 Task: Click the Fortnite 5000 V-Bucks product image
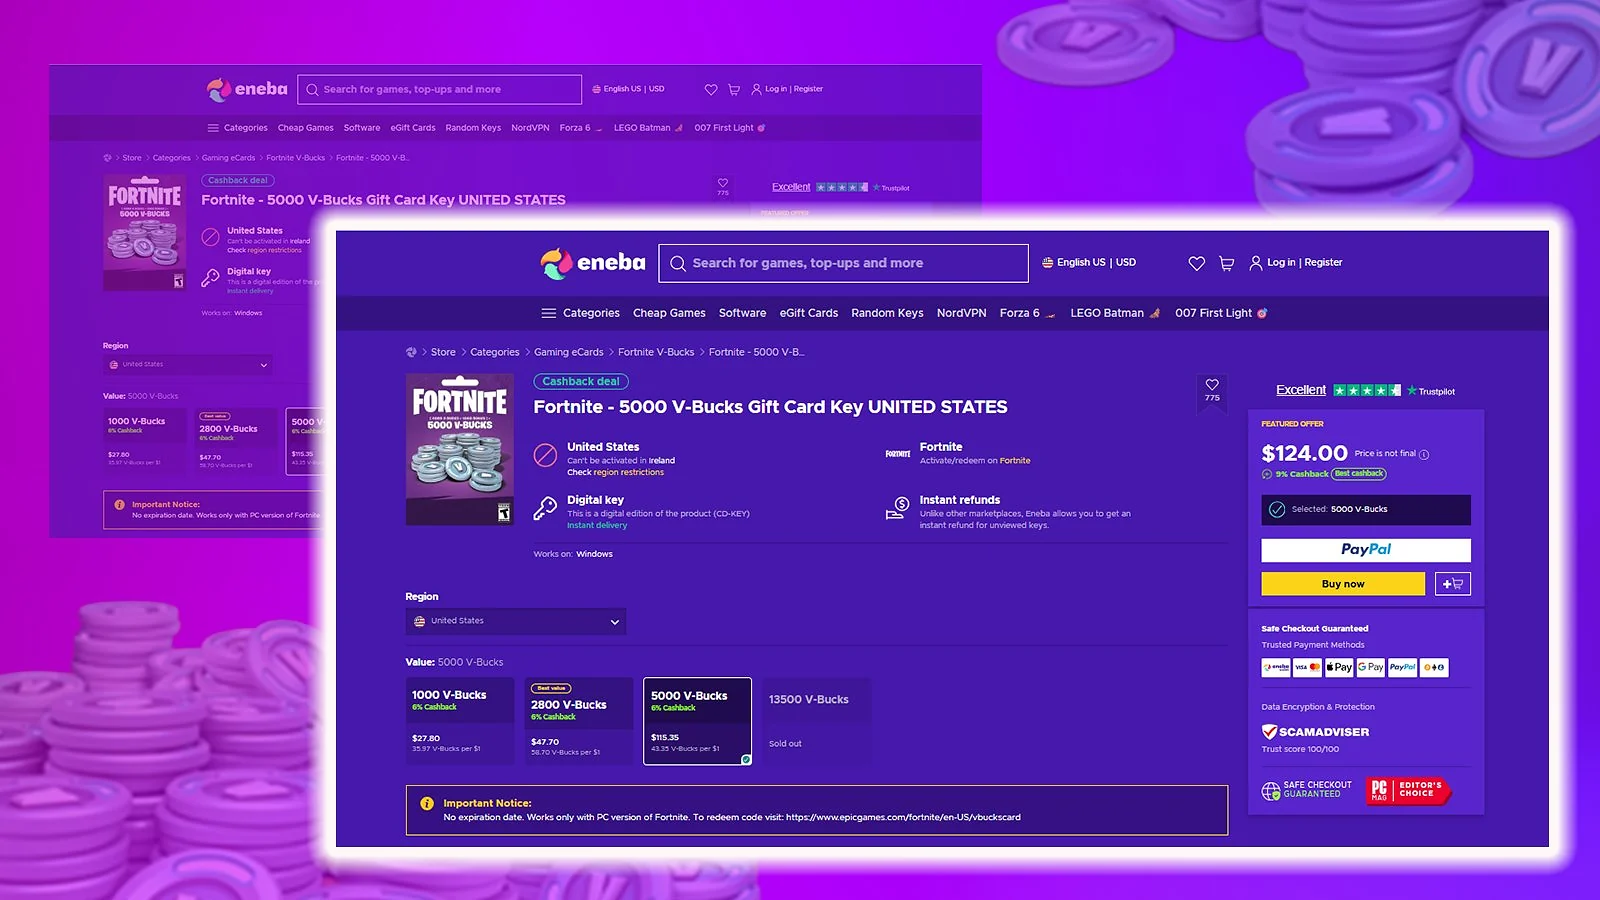tap(460, 449)
